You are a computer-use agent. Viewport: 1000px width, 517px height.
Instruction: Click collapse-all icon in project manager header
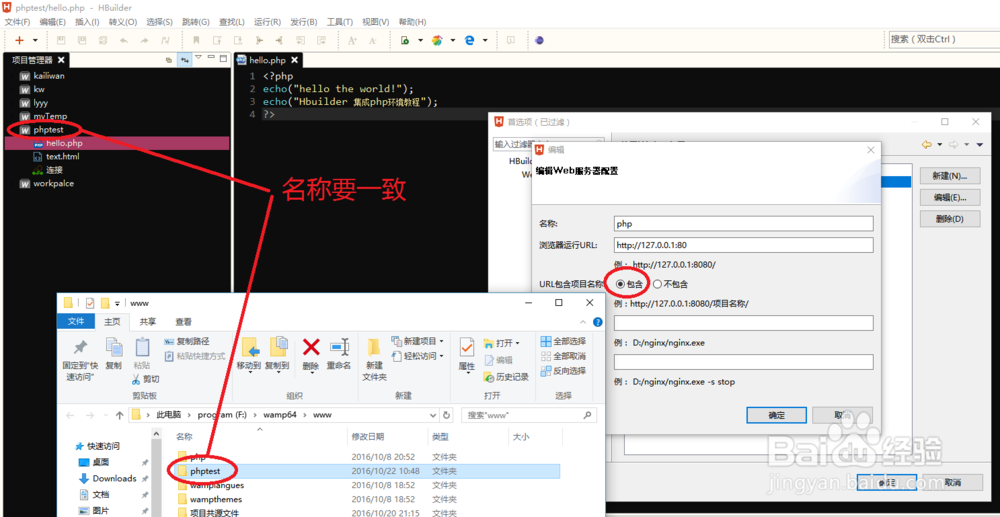point(169,60)
